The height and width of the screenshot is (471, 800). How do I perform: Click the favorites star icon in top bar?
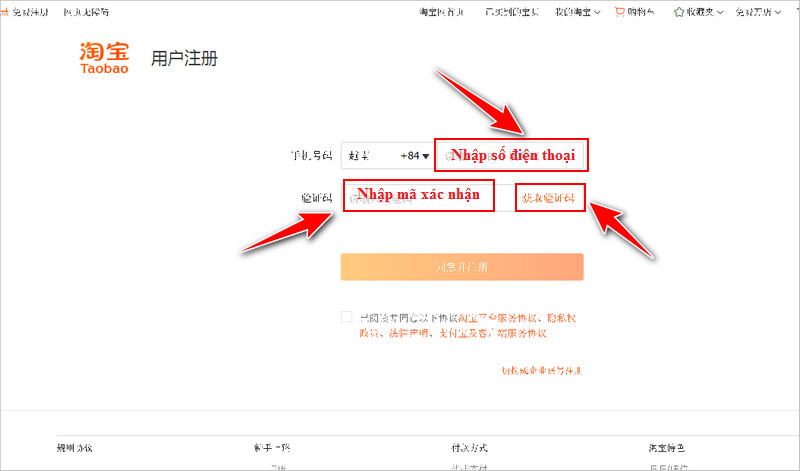pyautogui.click(x=679, y=12)
